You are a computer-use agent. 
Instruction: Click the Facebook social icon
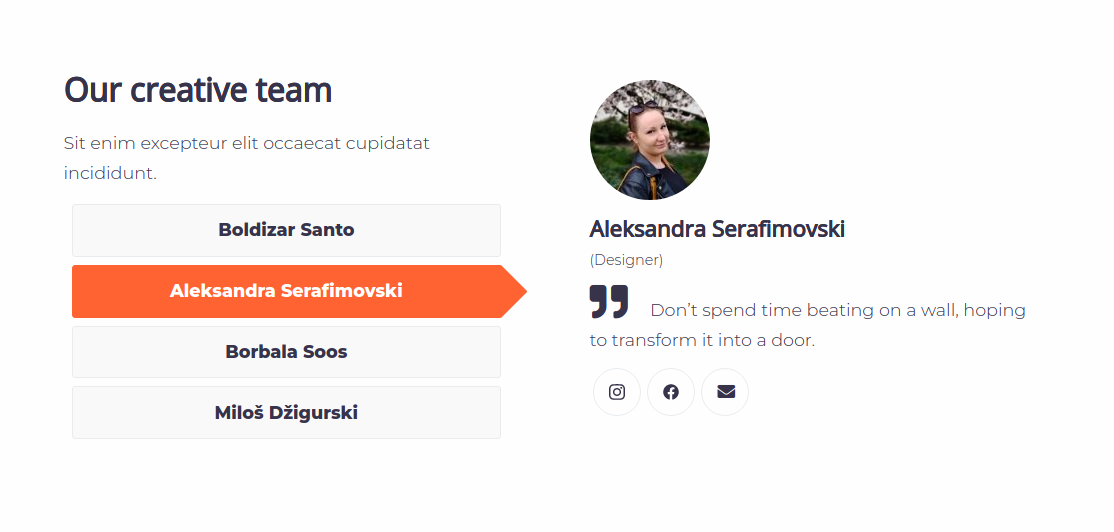point(671,392)
